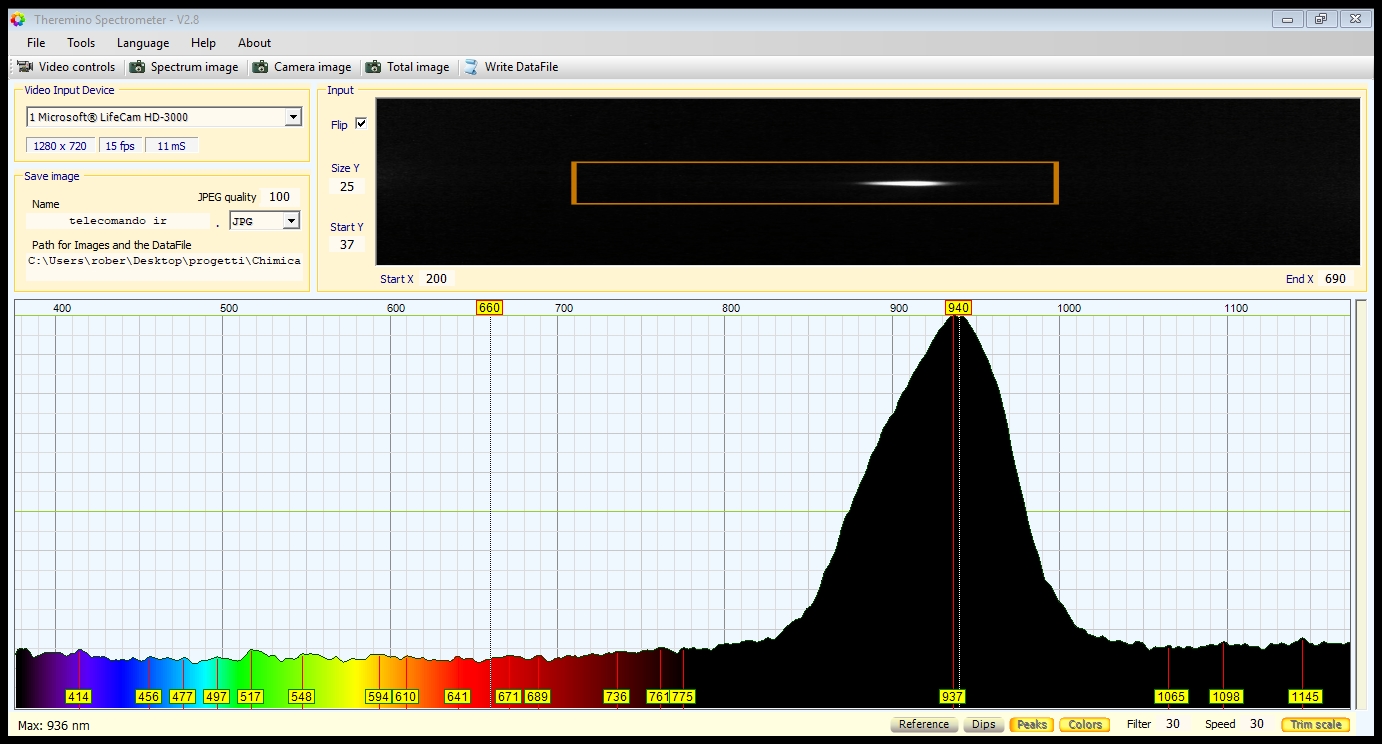This screenshot has height=744, width=1382.
Task: Click the Write DataFile icon
Action: tap(471, 67)
